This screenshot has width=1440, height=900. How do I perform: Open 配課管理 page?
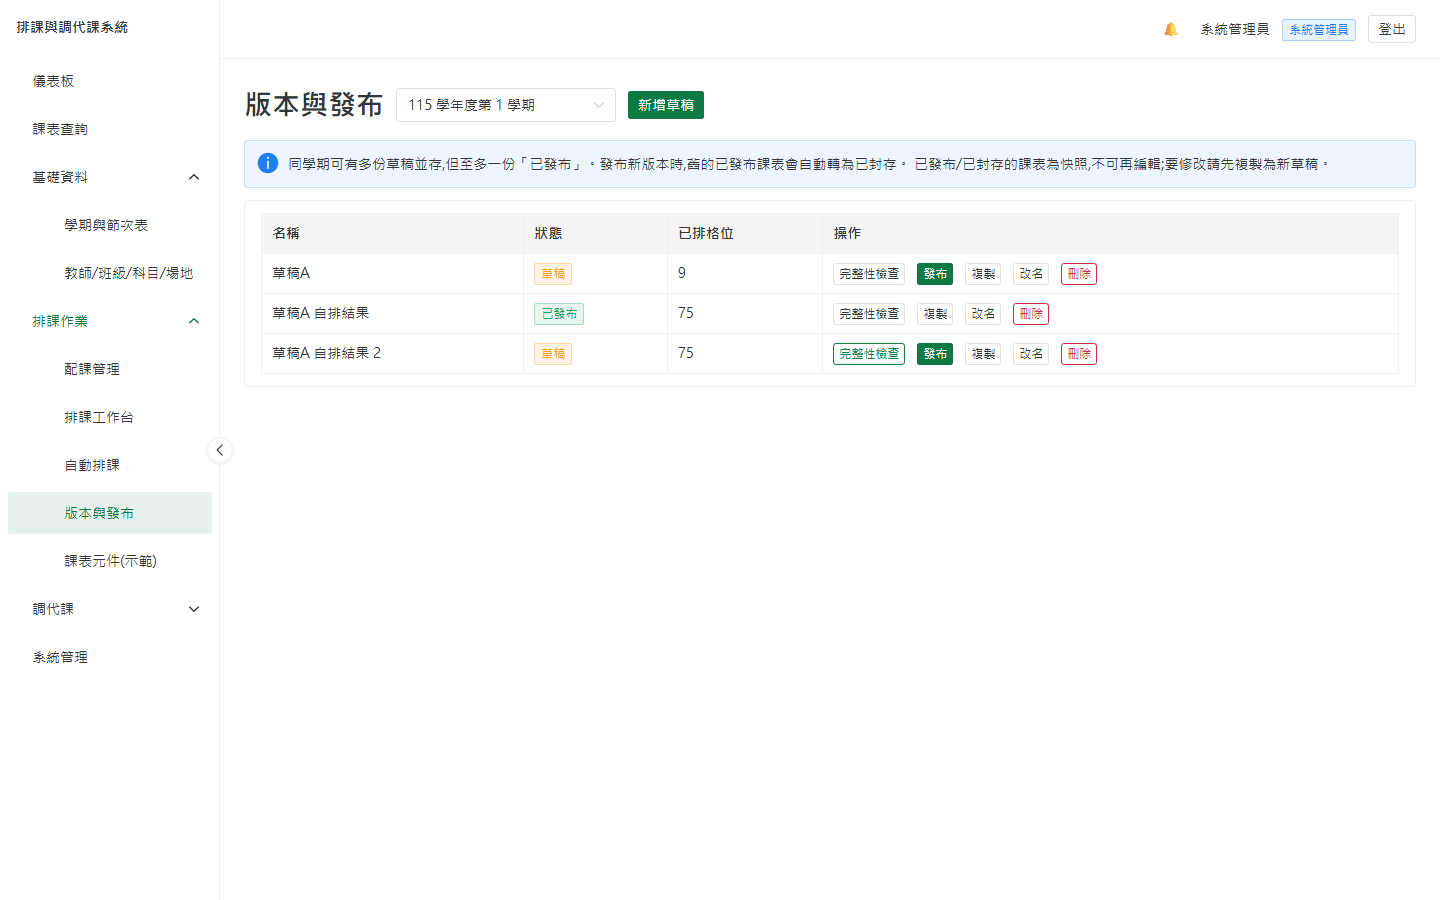[110, 369]
